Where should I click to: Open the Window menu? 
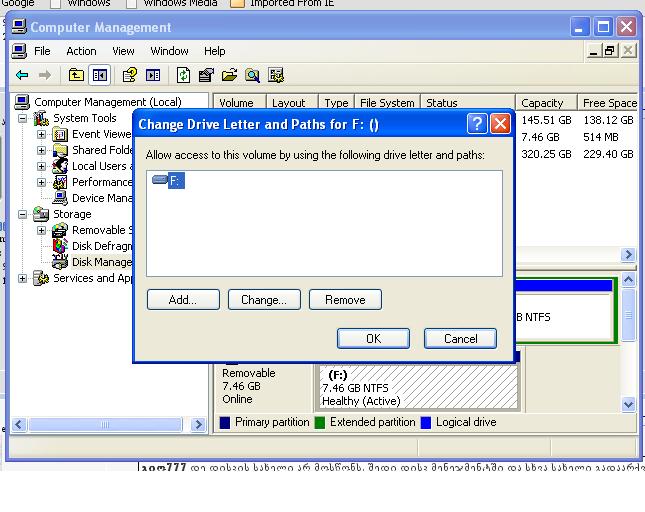(x=169, y=51)
